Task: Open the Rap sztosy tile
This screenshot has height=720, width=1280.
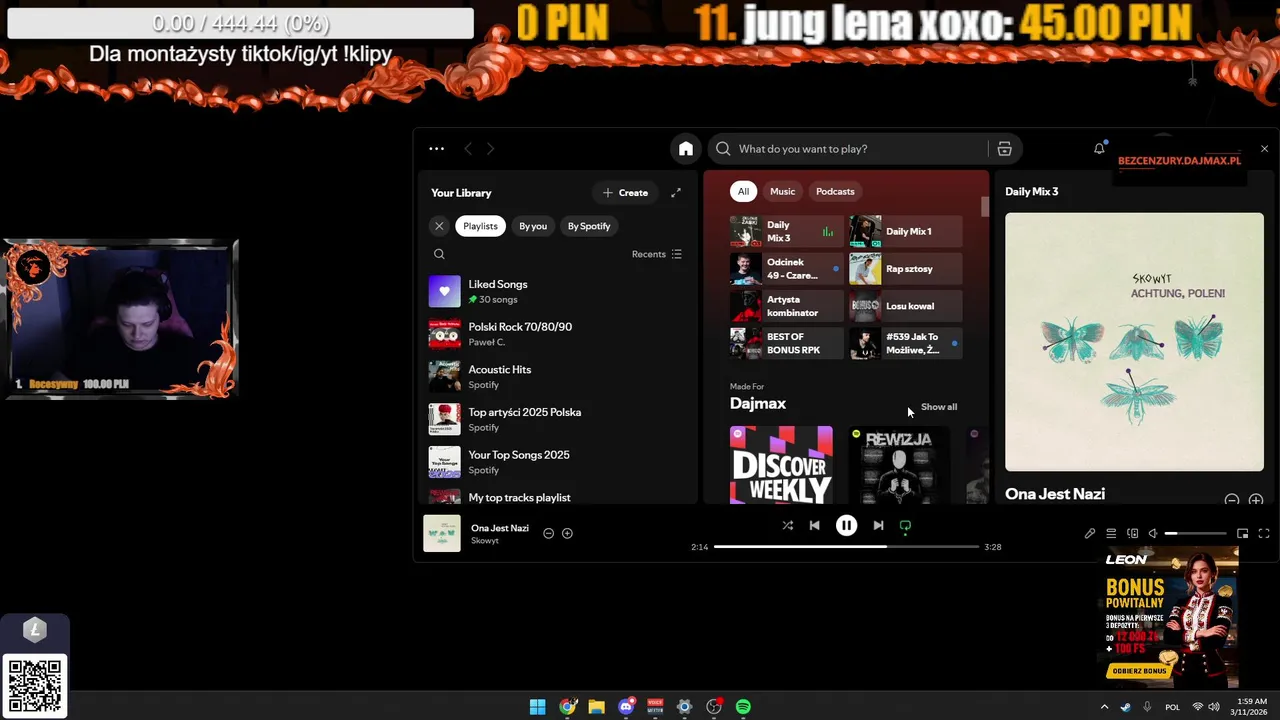Action: [906, 268]
